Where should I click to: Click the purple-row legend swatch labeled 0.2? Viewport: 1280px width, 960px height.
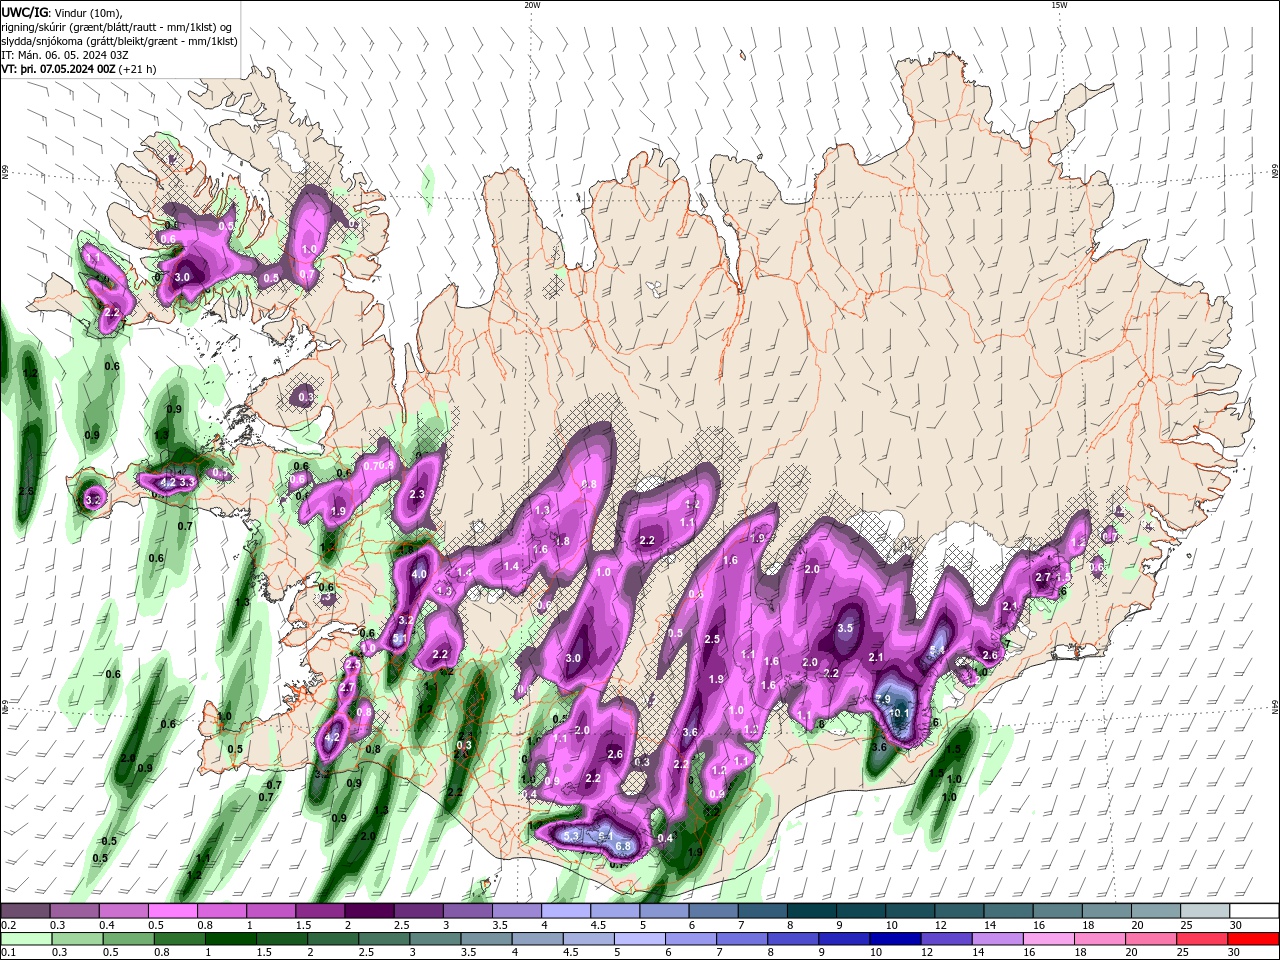pyautogui.click(x=25, y=911)
